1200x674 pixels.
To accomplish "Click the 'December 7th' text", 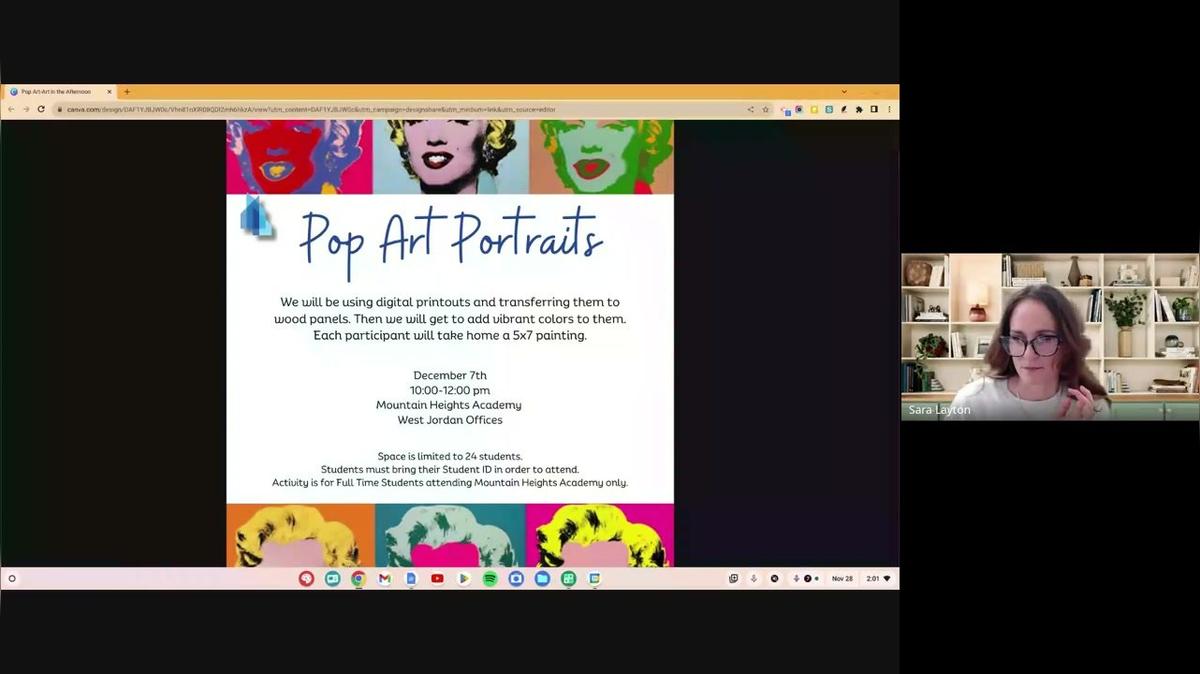I will pos(450,376).
